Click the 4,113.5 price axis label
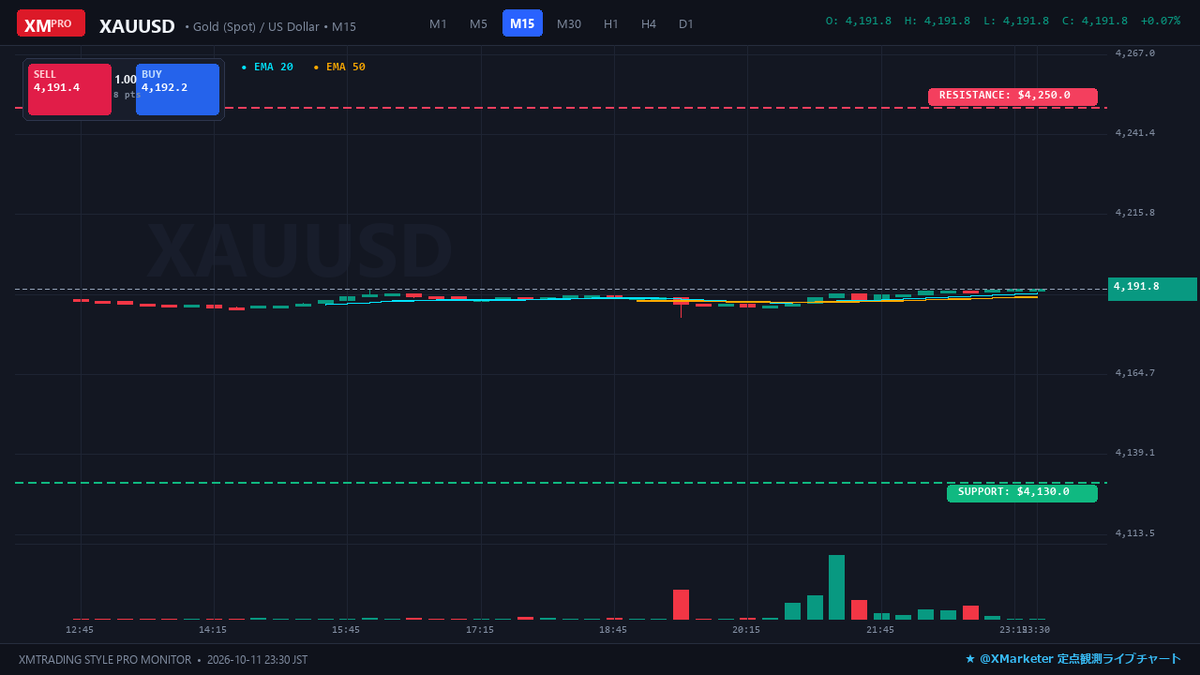The width and height of the screenshot is (1200, 675). tap(1135, 533)
